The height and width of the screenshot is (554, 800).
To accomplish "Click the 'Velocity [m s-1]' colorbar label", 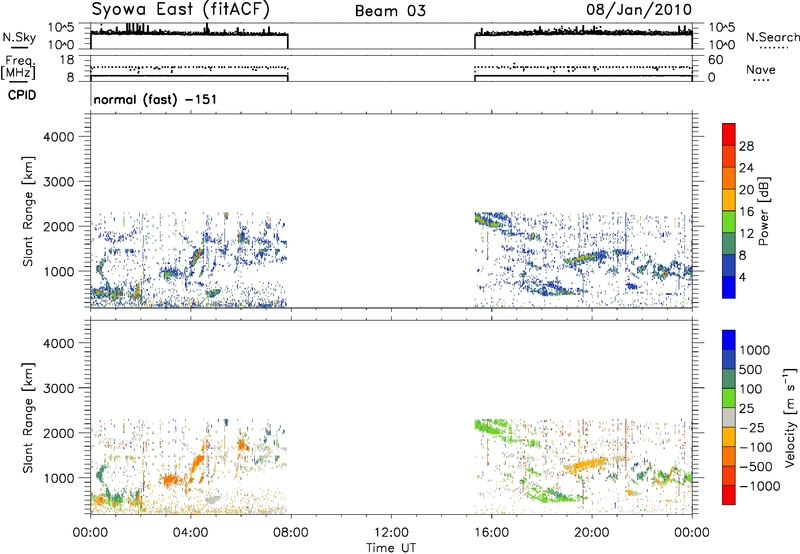I will pyautogui.click(x=790, y=417).
